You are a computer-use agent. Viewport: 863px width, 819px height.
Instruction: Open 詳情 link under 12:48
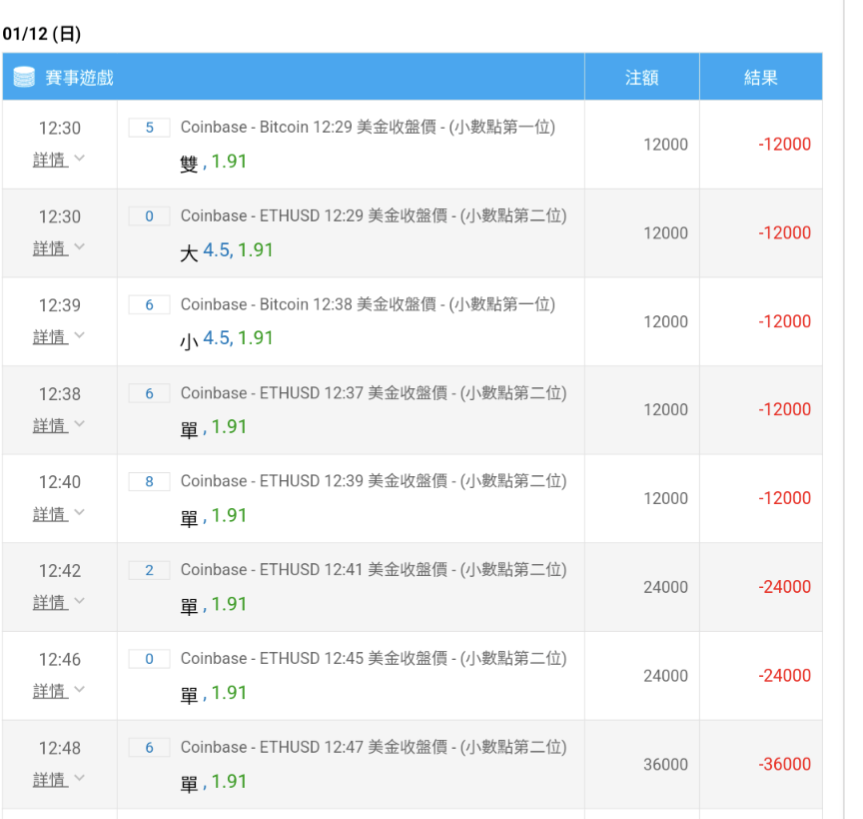(50, 780)
